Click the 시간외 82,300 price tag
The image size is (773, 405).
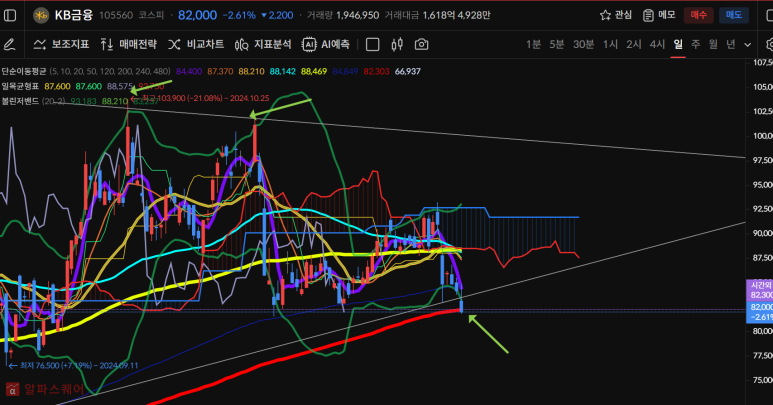[x=761, y=290]
